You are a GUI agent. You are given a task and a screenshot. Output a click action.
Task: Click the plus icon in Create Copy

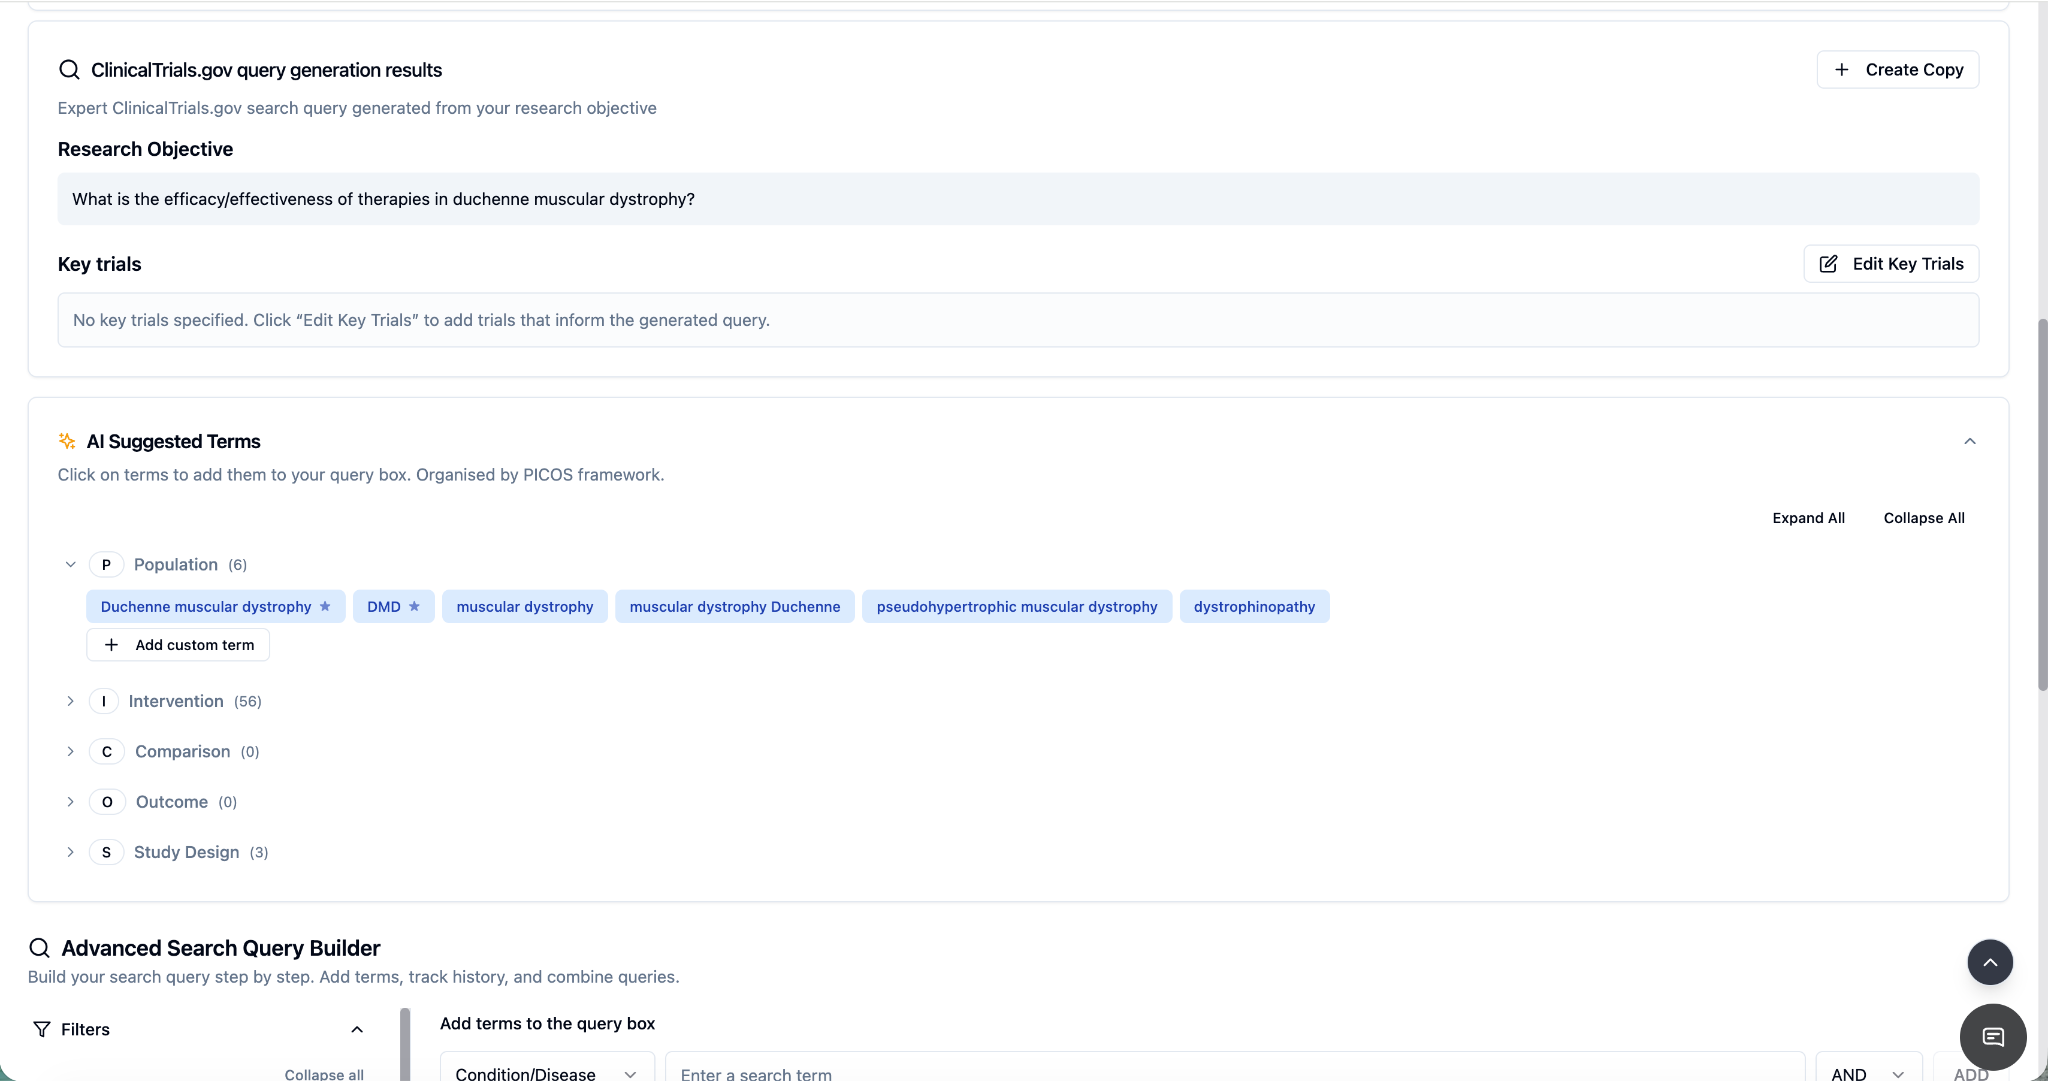click(x=1841, y=70)
